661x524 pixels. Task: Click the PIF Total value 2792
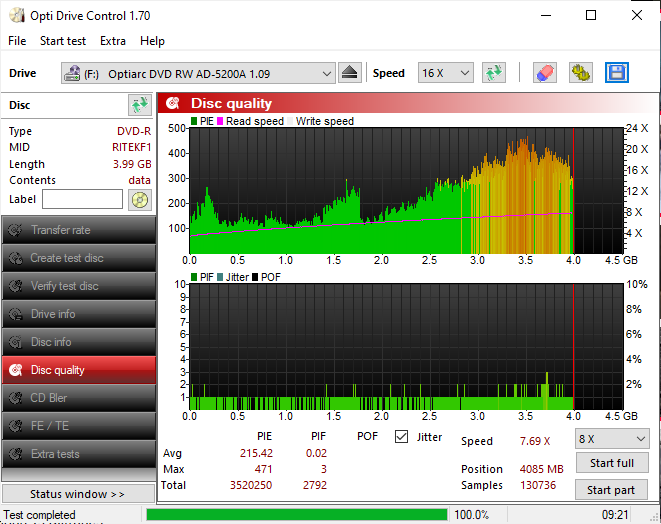click(315, 485)
